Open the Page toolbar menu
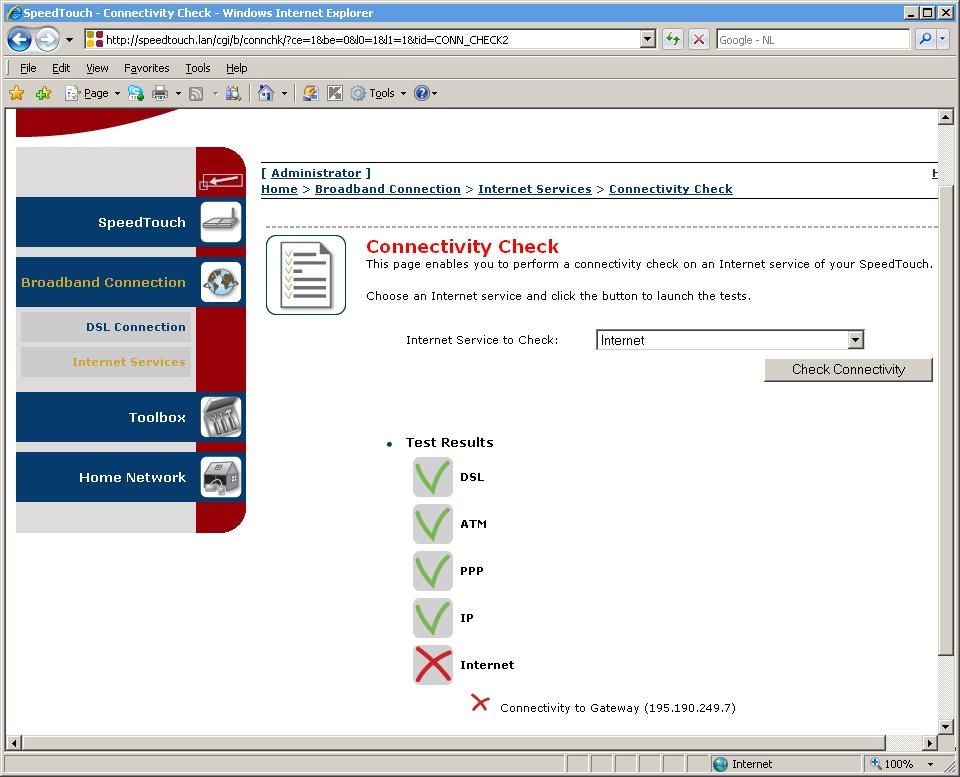 pos(92,93)
